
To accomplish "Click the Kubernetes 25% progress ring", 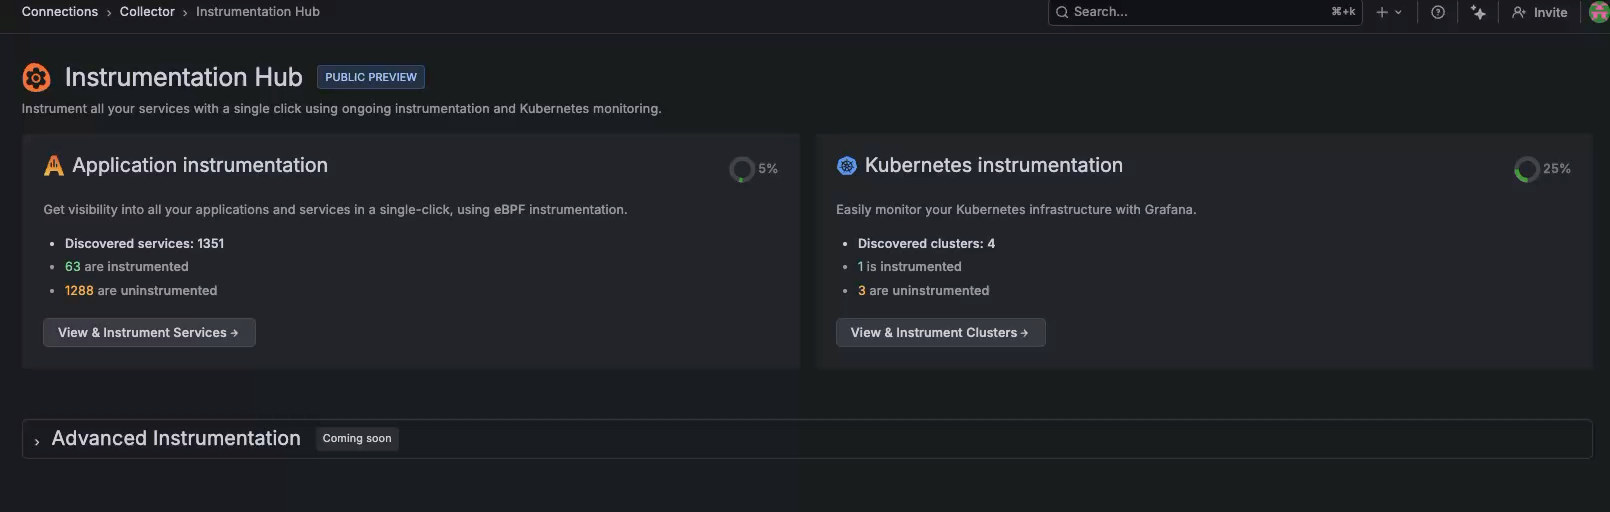I will pos(1526,169).
